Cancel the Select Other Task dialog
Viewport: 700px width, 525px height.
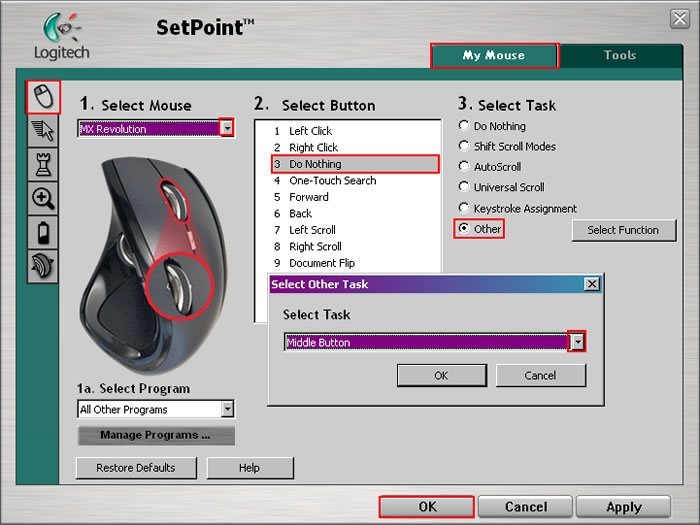point(540,375)
